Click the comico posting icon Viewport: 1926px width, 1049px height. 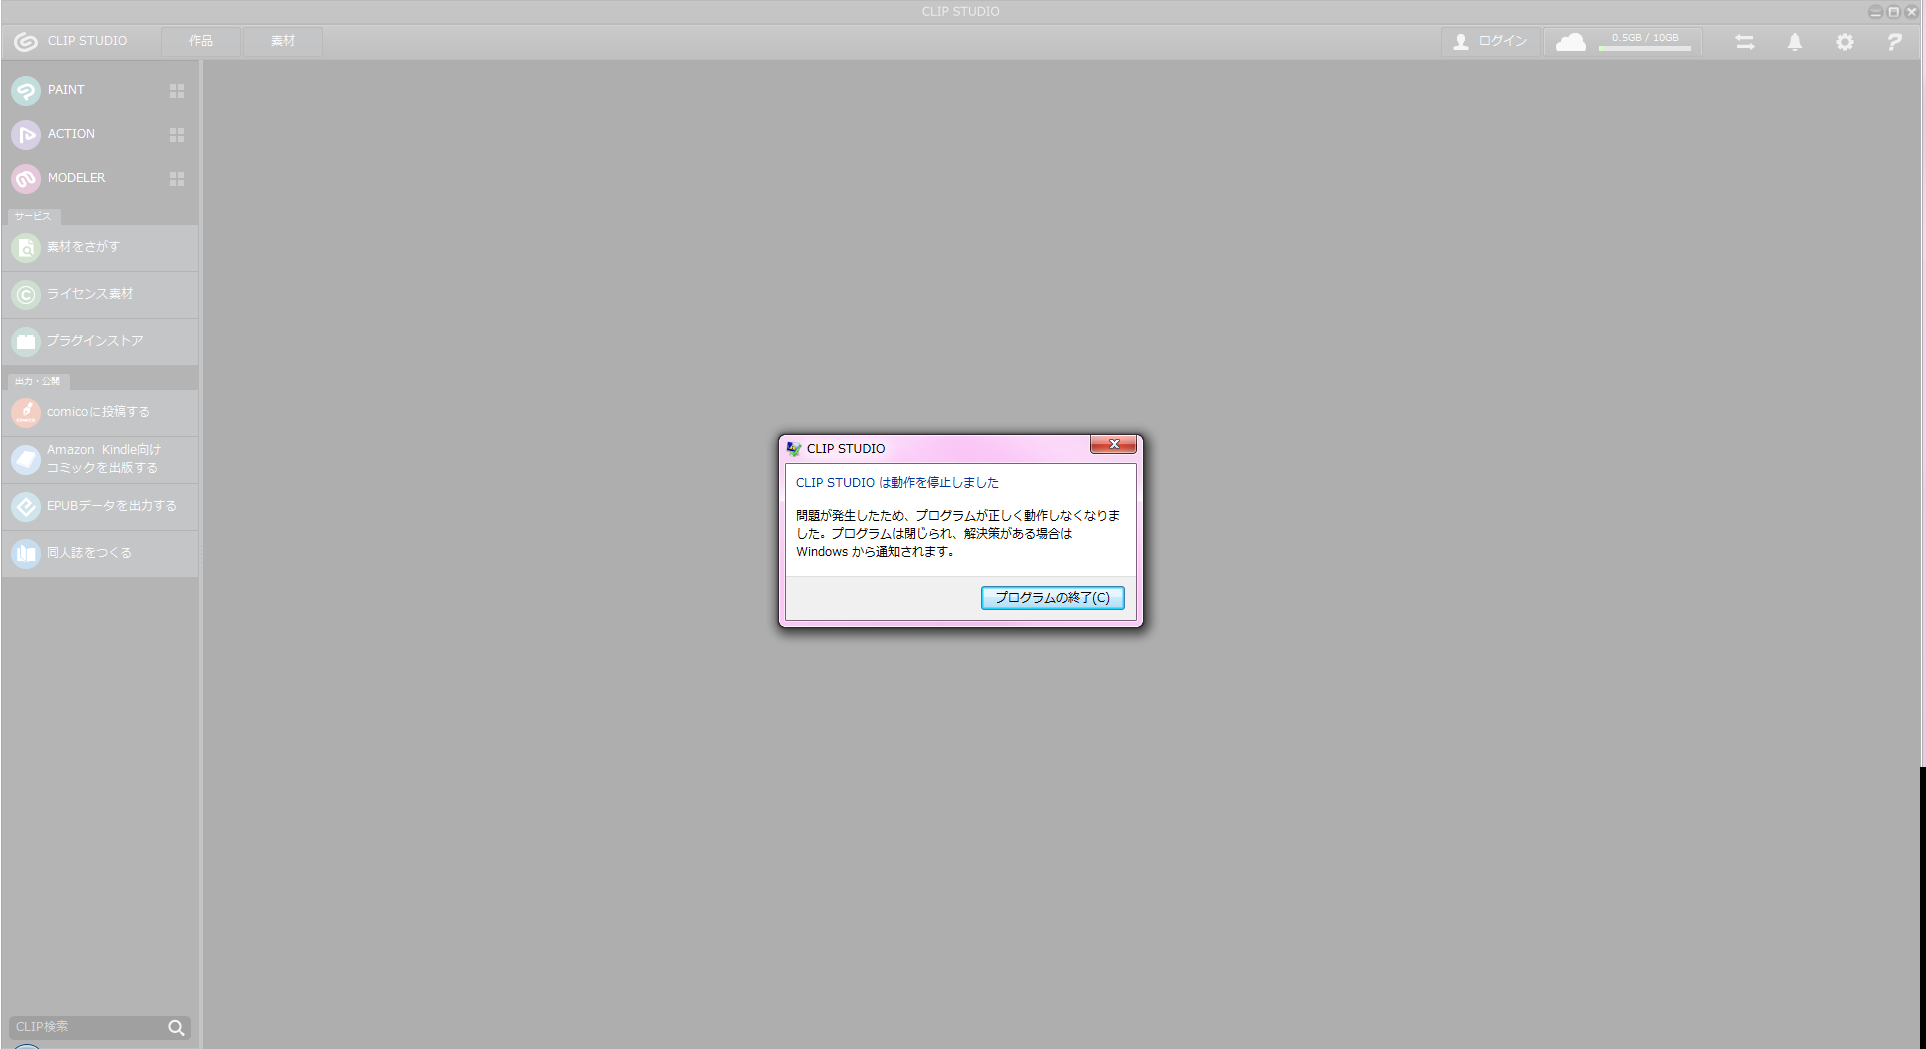(x=26, y=412)
